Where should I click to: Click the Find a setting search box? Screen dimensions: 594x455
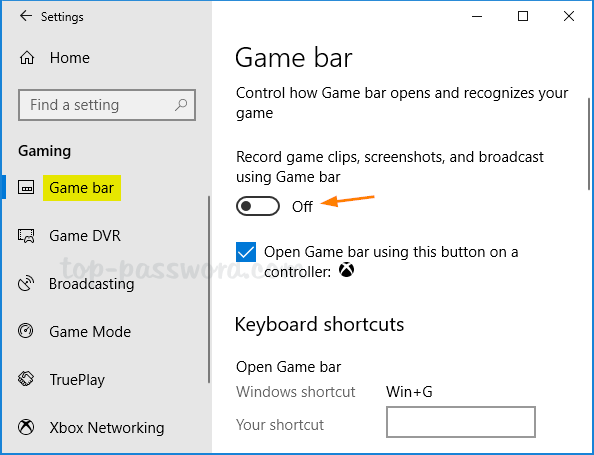click(107, 105)
